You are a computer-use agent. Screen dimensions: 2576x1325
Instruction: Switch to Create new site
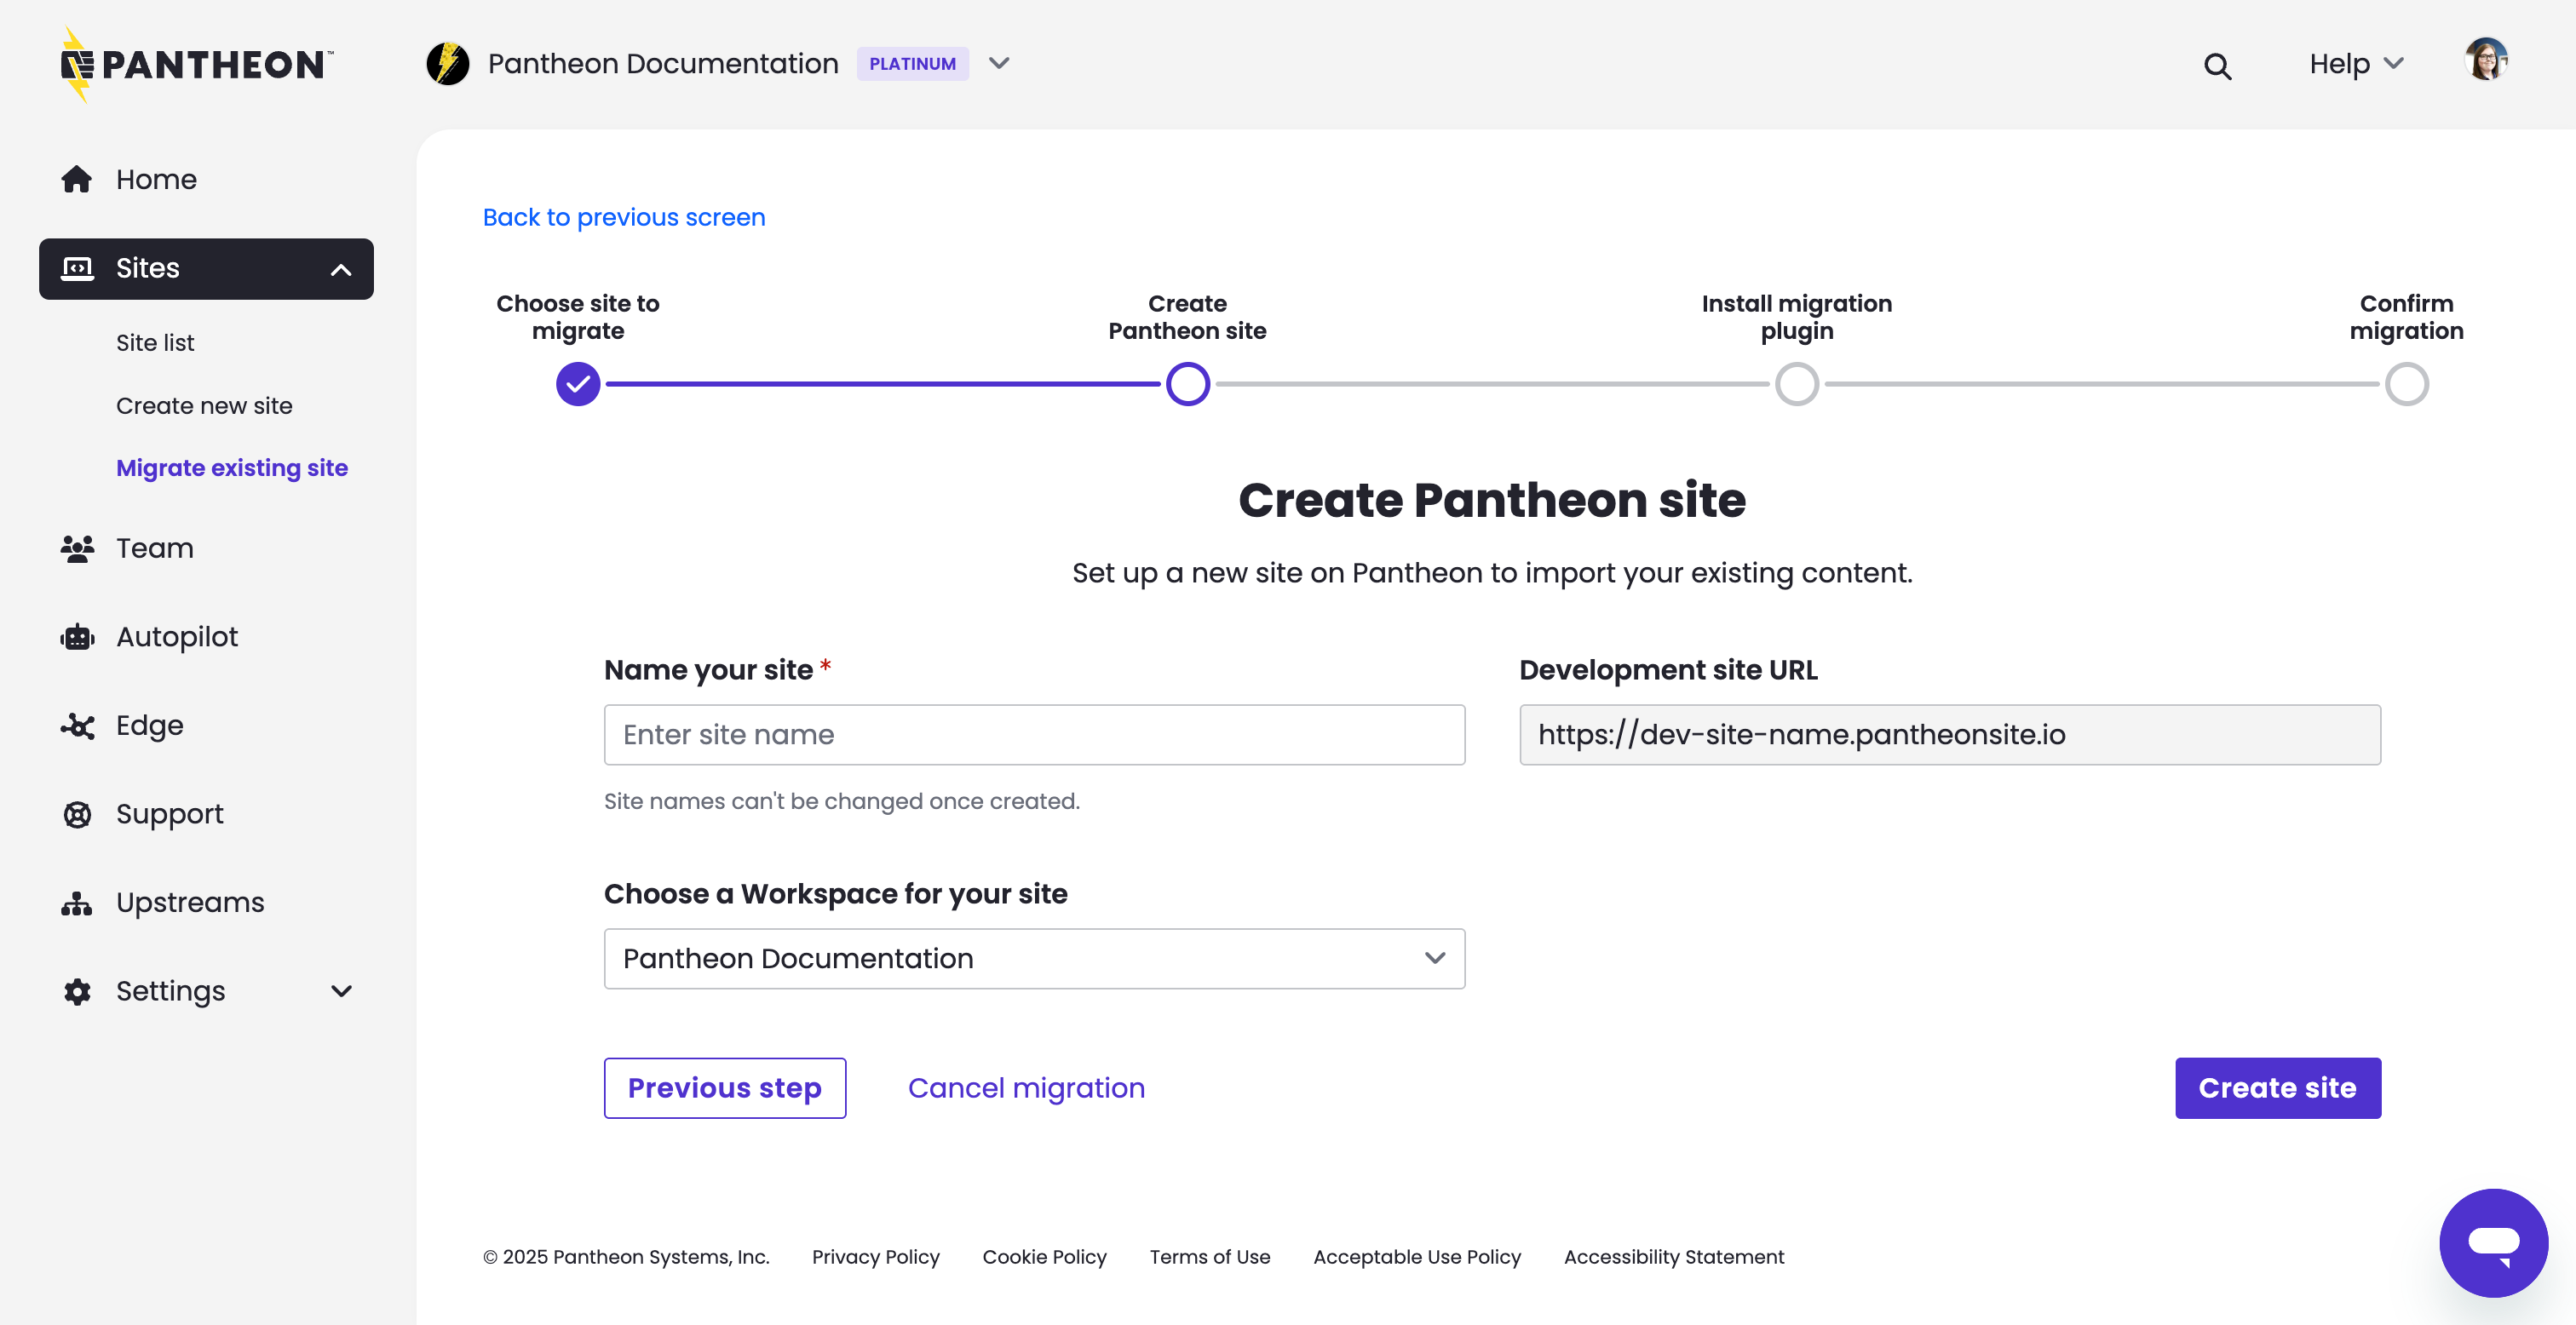(x=204, y=405)
